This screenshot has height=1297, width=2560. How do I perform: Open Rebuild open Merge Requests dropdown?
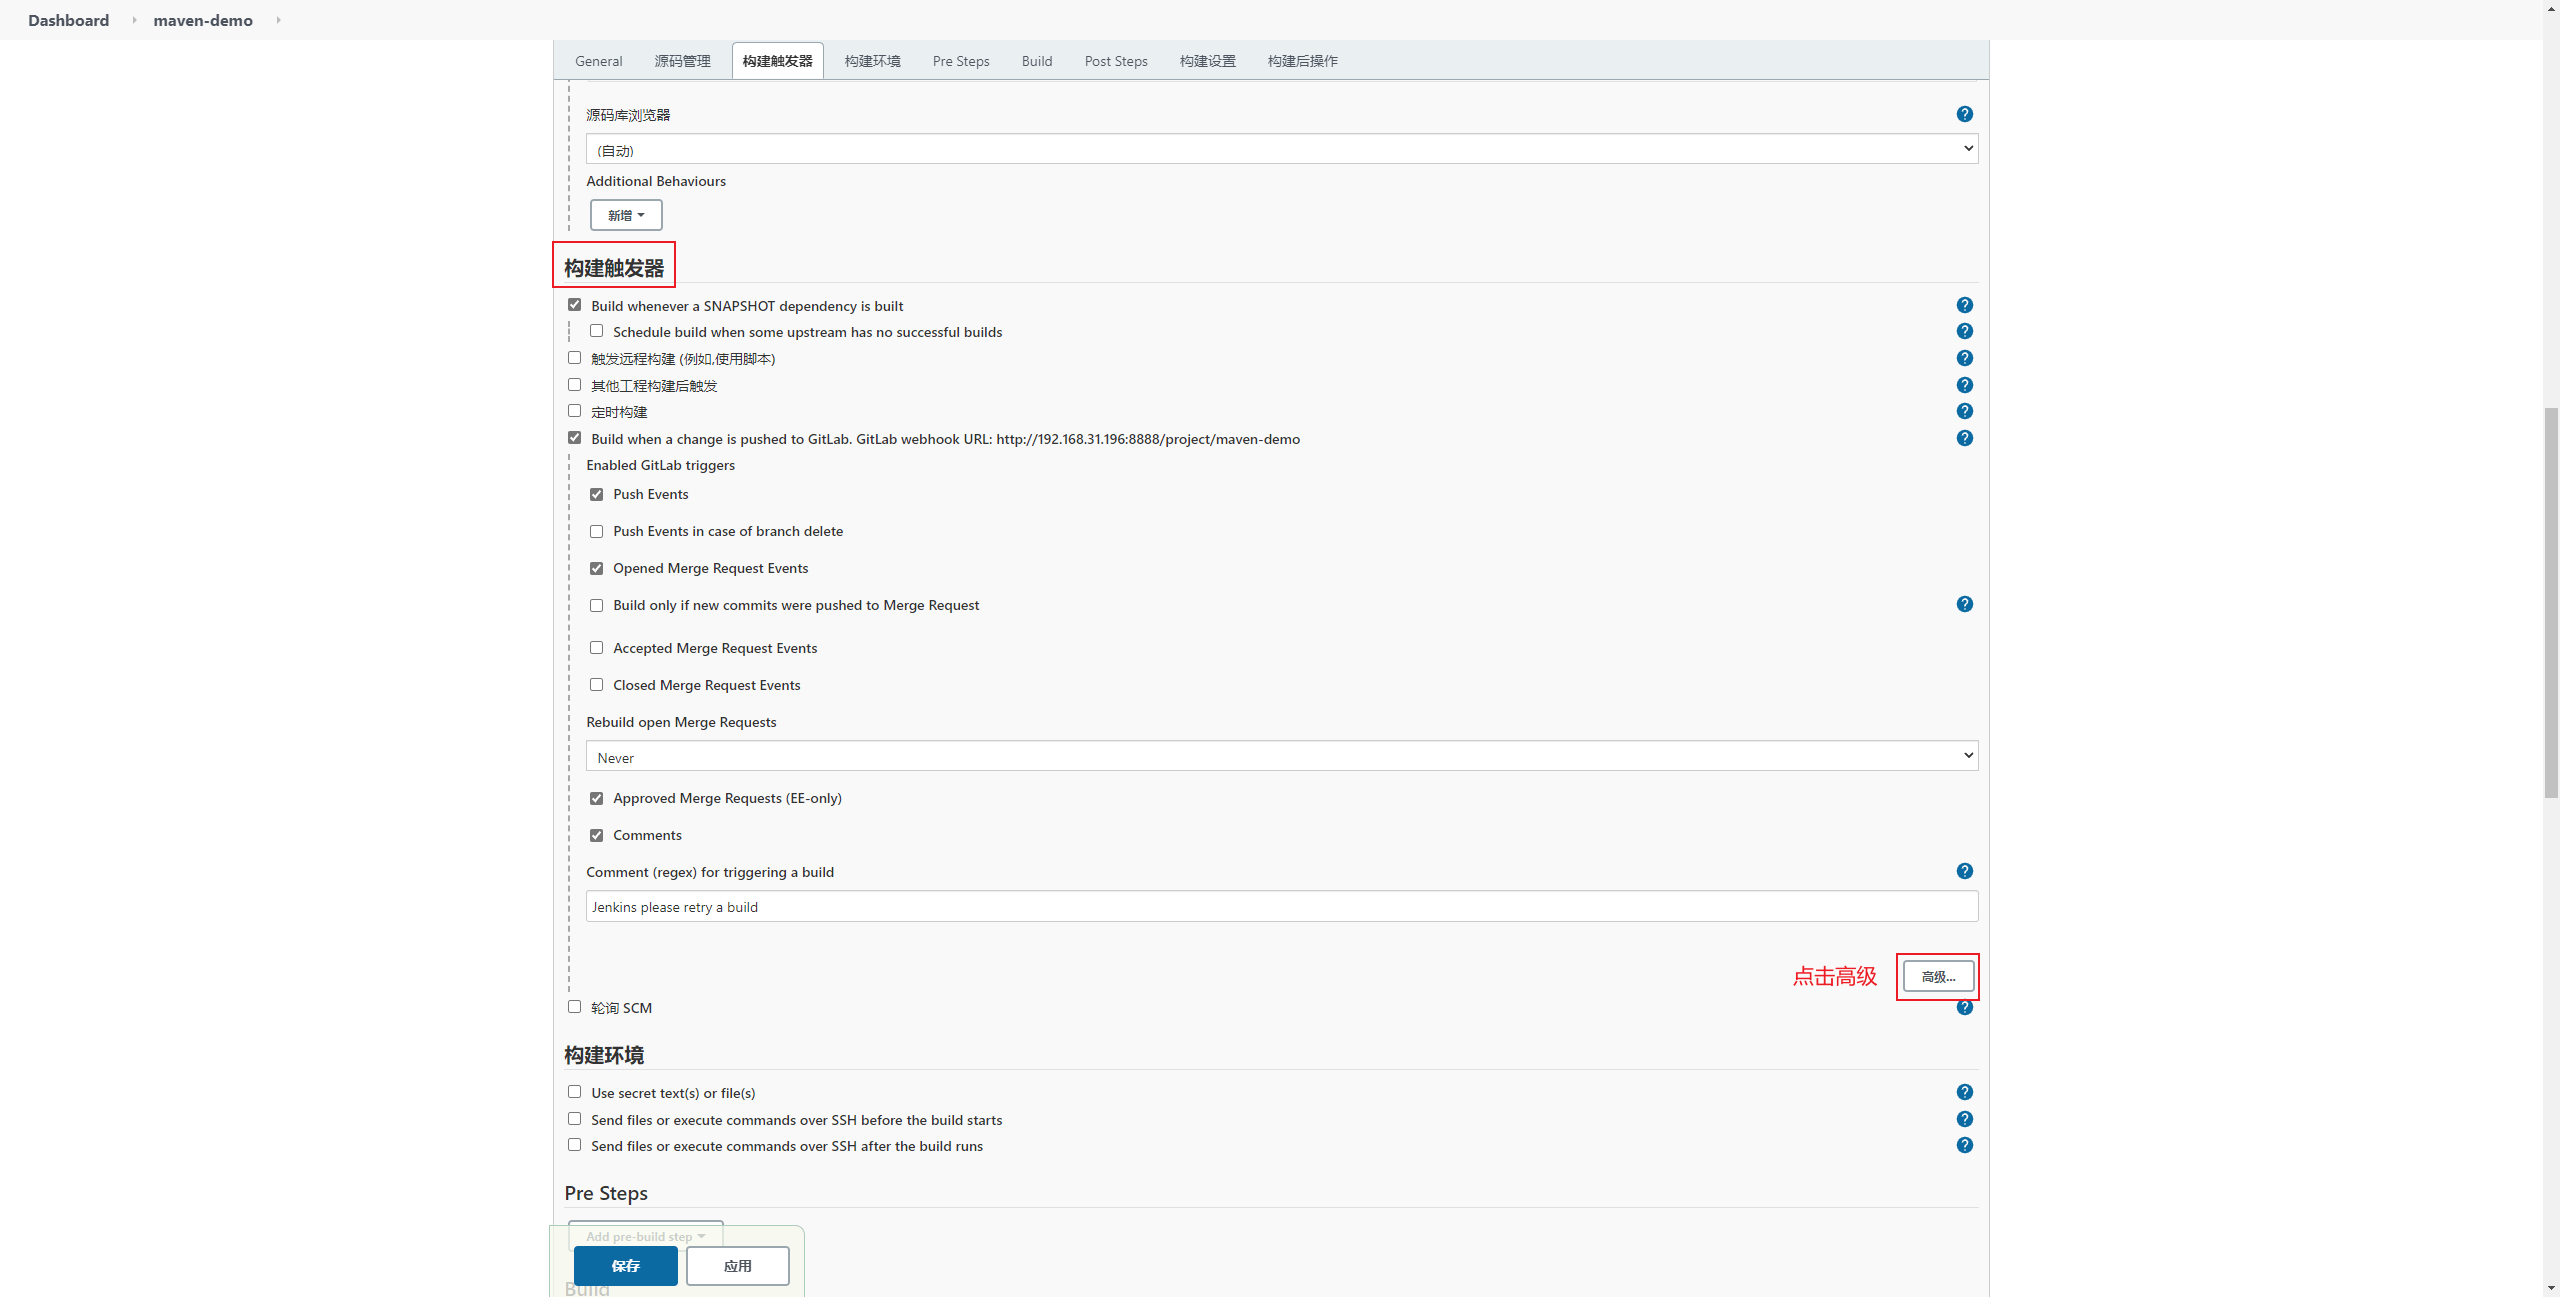coord(1281,756)
